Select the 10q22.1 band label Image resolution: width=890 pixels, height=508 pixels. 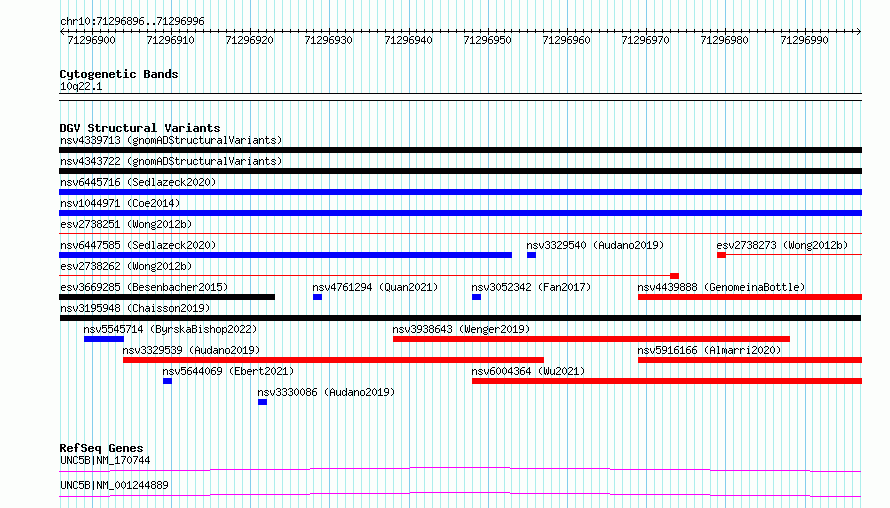81,86
